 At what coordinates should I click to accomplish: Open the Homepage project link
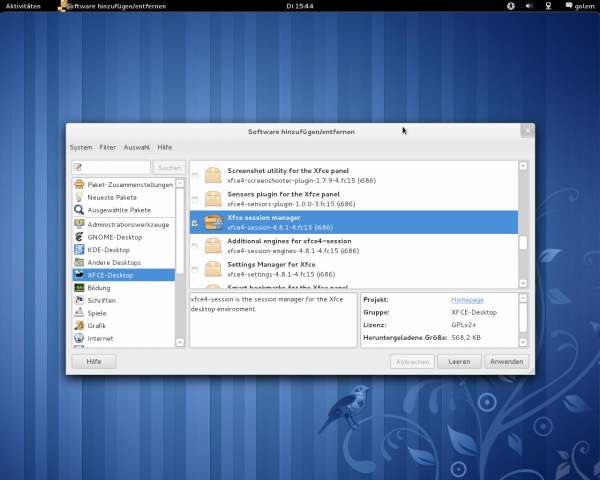(x=467, y=300)
